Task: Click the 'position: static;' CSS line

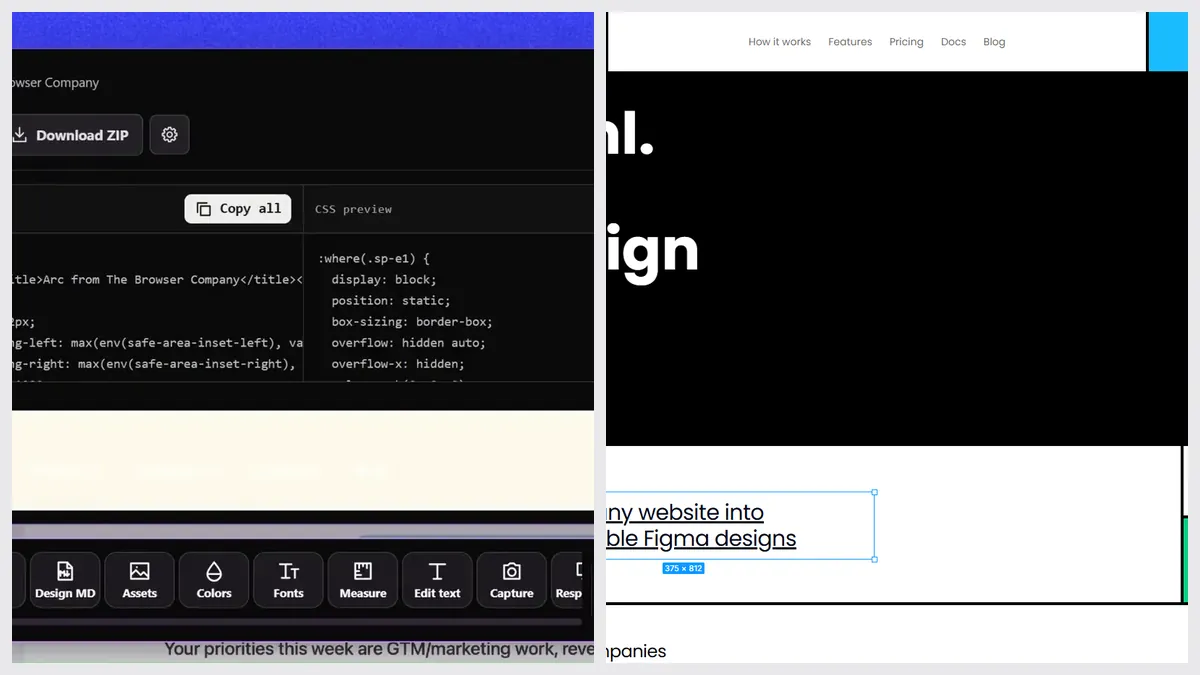Action: coord(391,301)
